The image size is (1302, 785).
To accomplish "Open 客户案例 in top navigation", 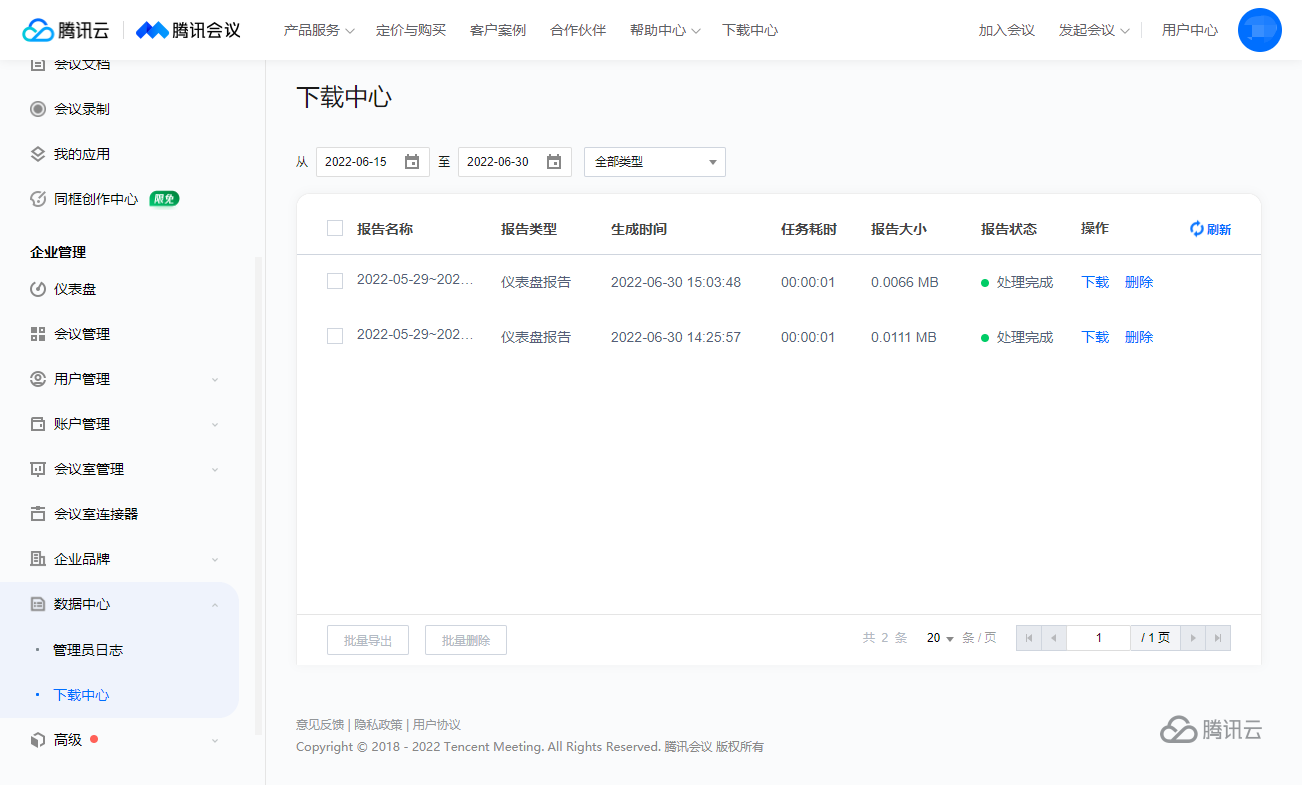I will pos(498,30).
